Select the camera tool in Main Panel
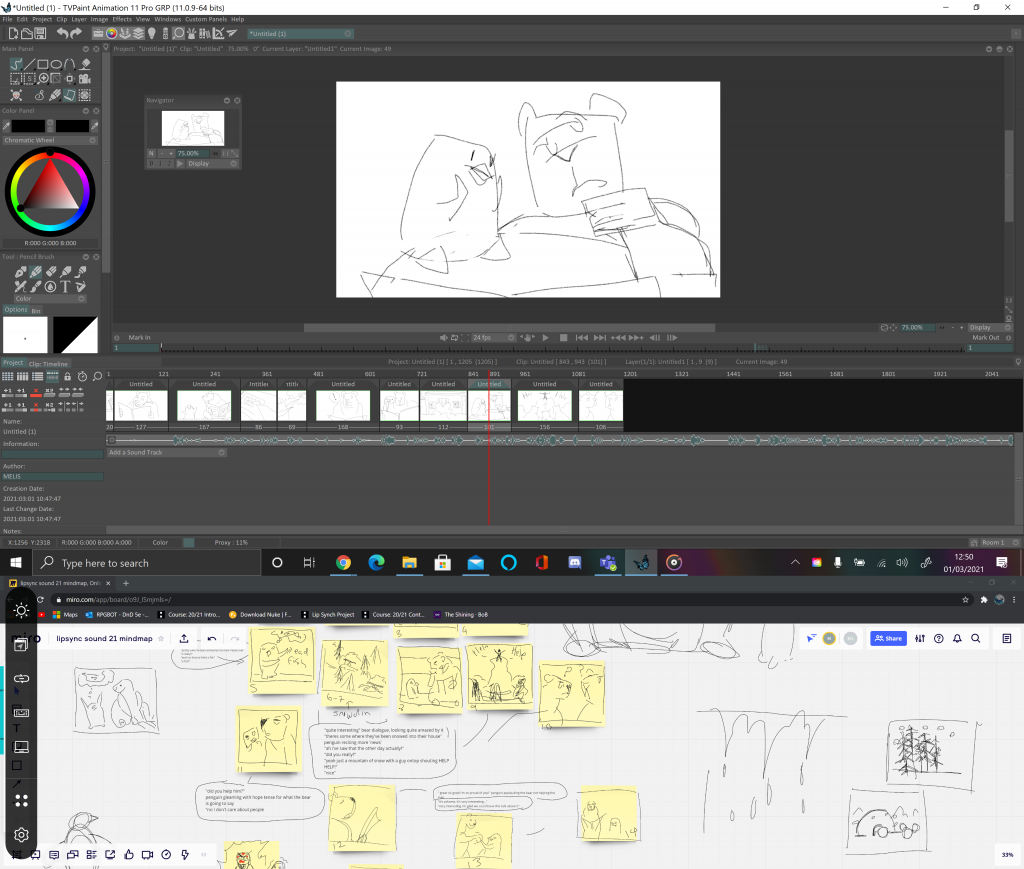This screenshot has height=869, width=1024. (84, 79)
